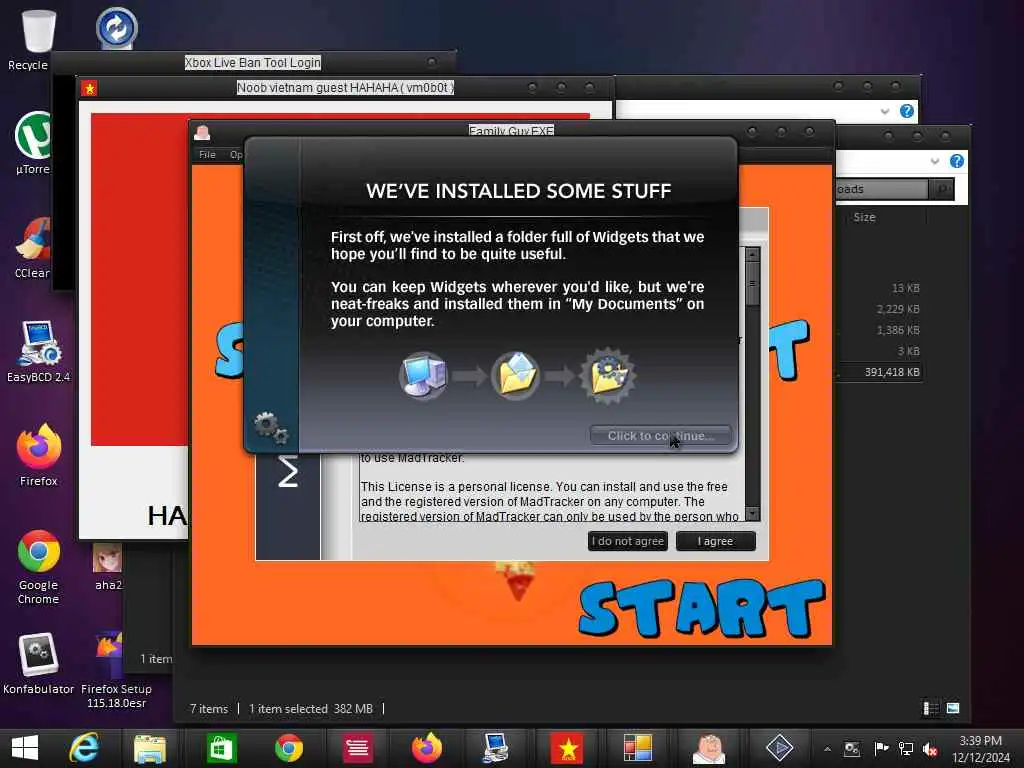Launch Internet Explorer from the taskbar
The image size is (1024, 768).
click(84, 748)
